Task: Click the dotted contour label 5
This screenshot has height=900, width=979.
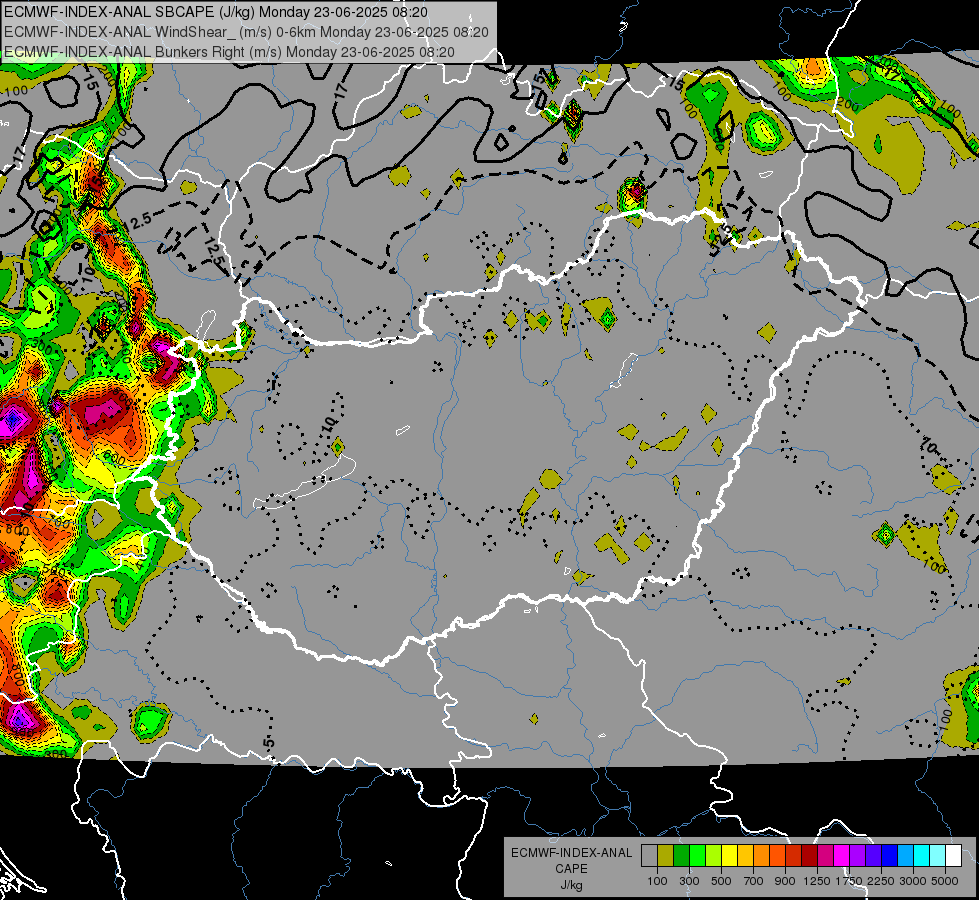Action: pos(269,742)
